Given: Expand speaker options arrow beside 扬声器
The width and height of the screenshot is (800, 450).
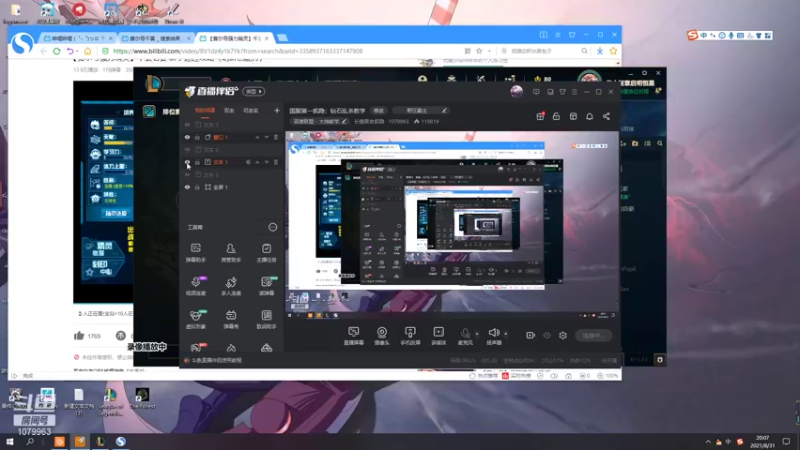Looking at the screenshot, I should pos(506,334).
